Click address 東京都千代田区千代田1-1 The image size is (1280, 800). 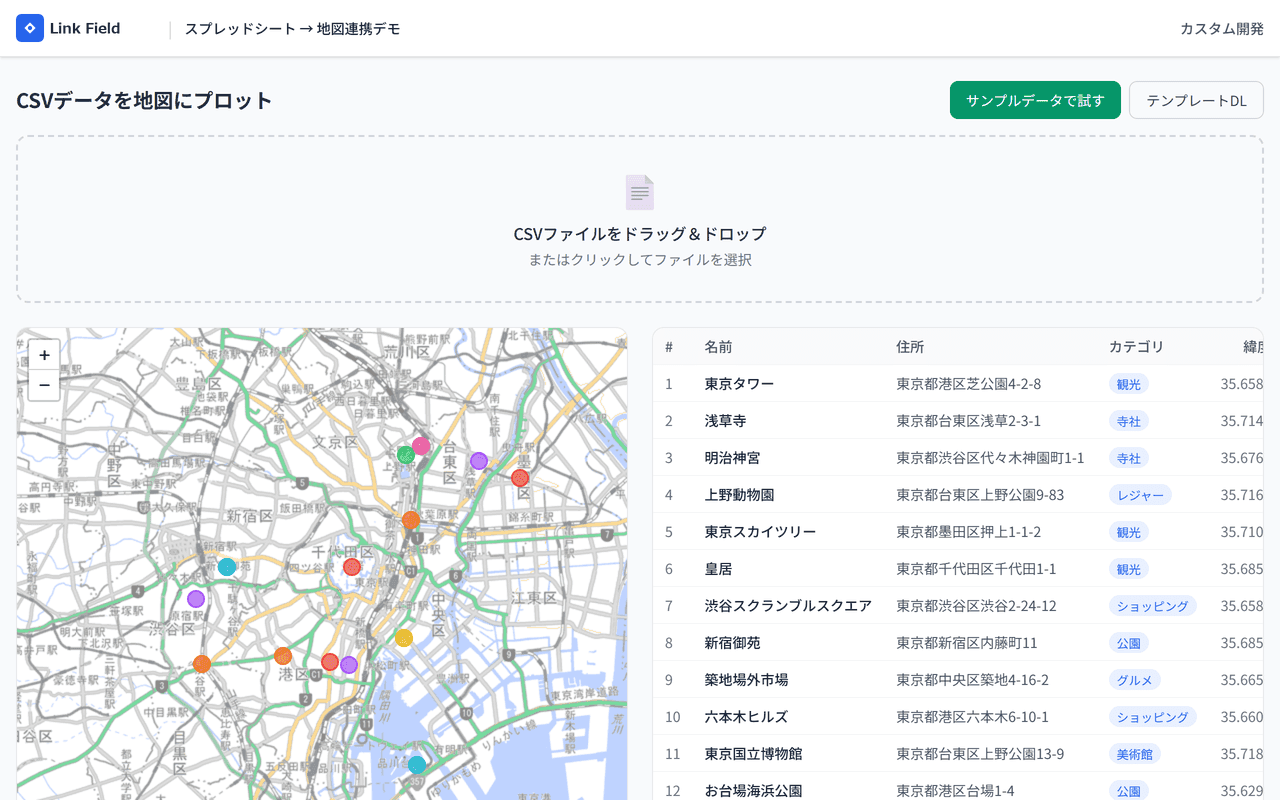click(976, 569)
